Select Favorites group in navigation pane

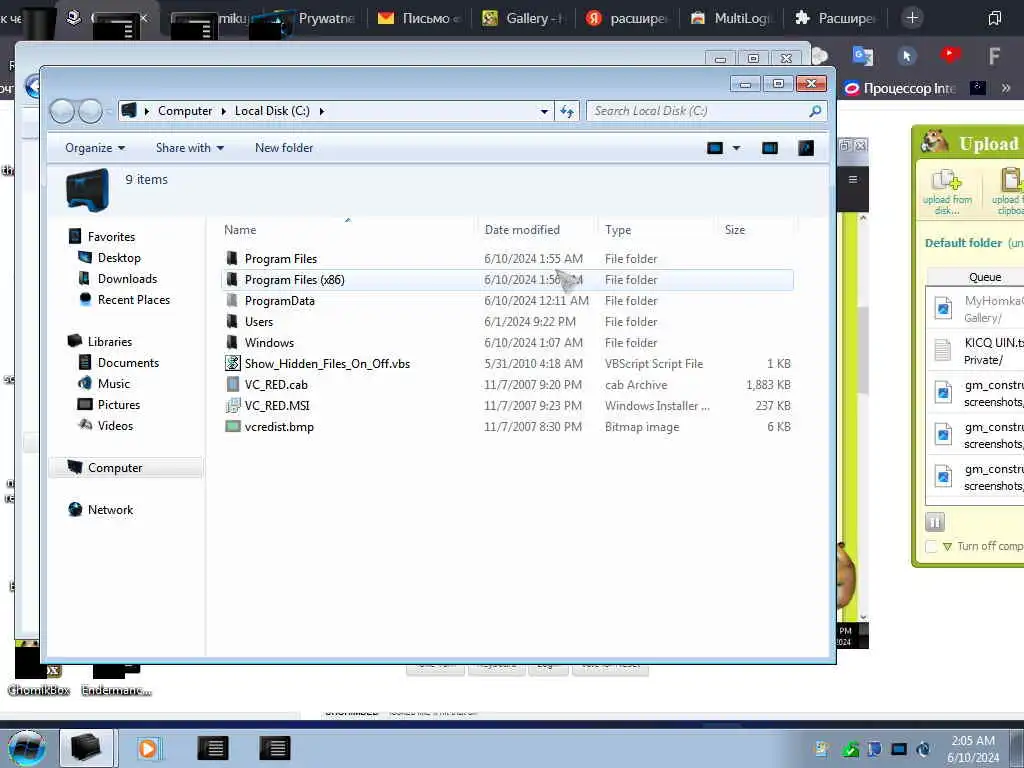click(x=111, y=236)
